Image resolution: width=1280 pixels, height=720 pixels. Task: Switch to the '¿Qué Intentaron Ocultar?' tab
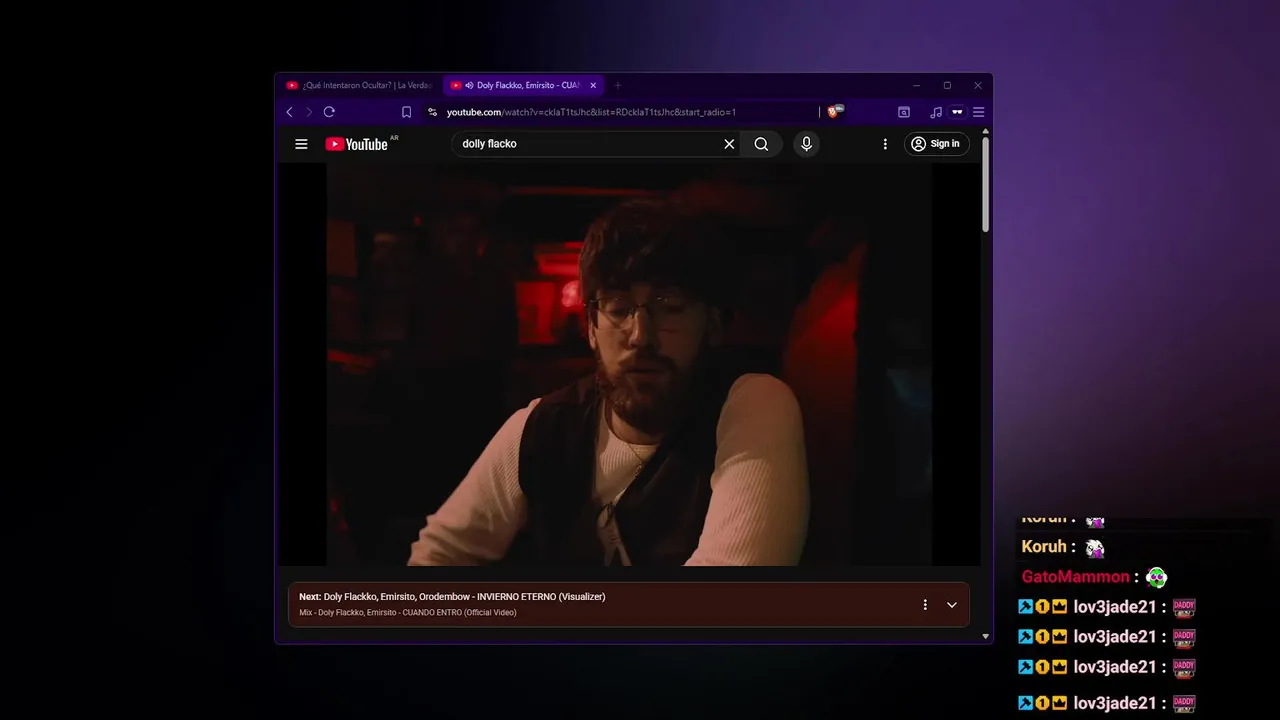point(359,85)
